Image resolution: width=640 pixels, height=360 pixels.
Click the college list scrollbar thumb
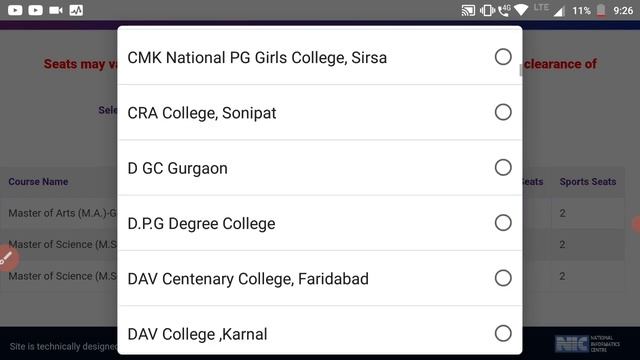pos(520,70)
